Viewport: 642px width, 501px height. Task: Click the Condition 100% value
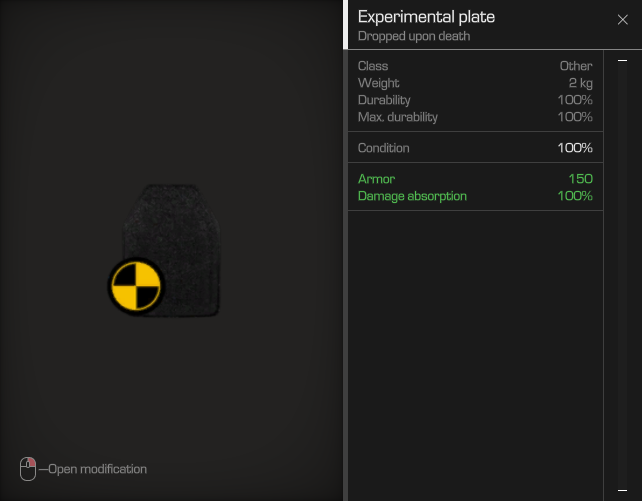pos(575,148)
